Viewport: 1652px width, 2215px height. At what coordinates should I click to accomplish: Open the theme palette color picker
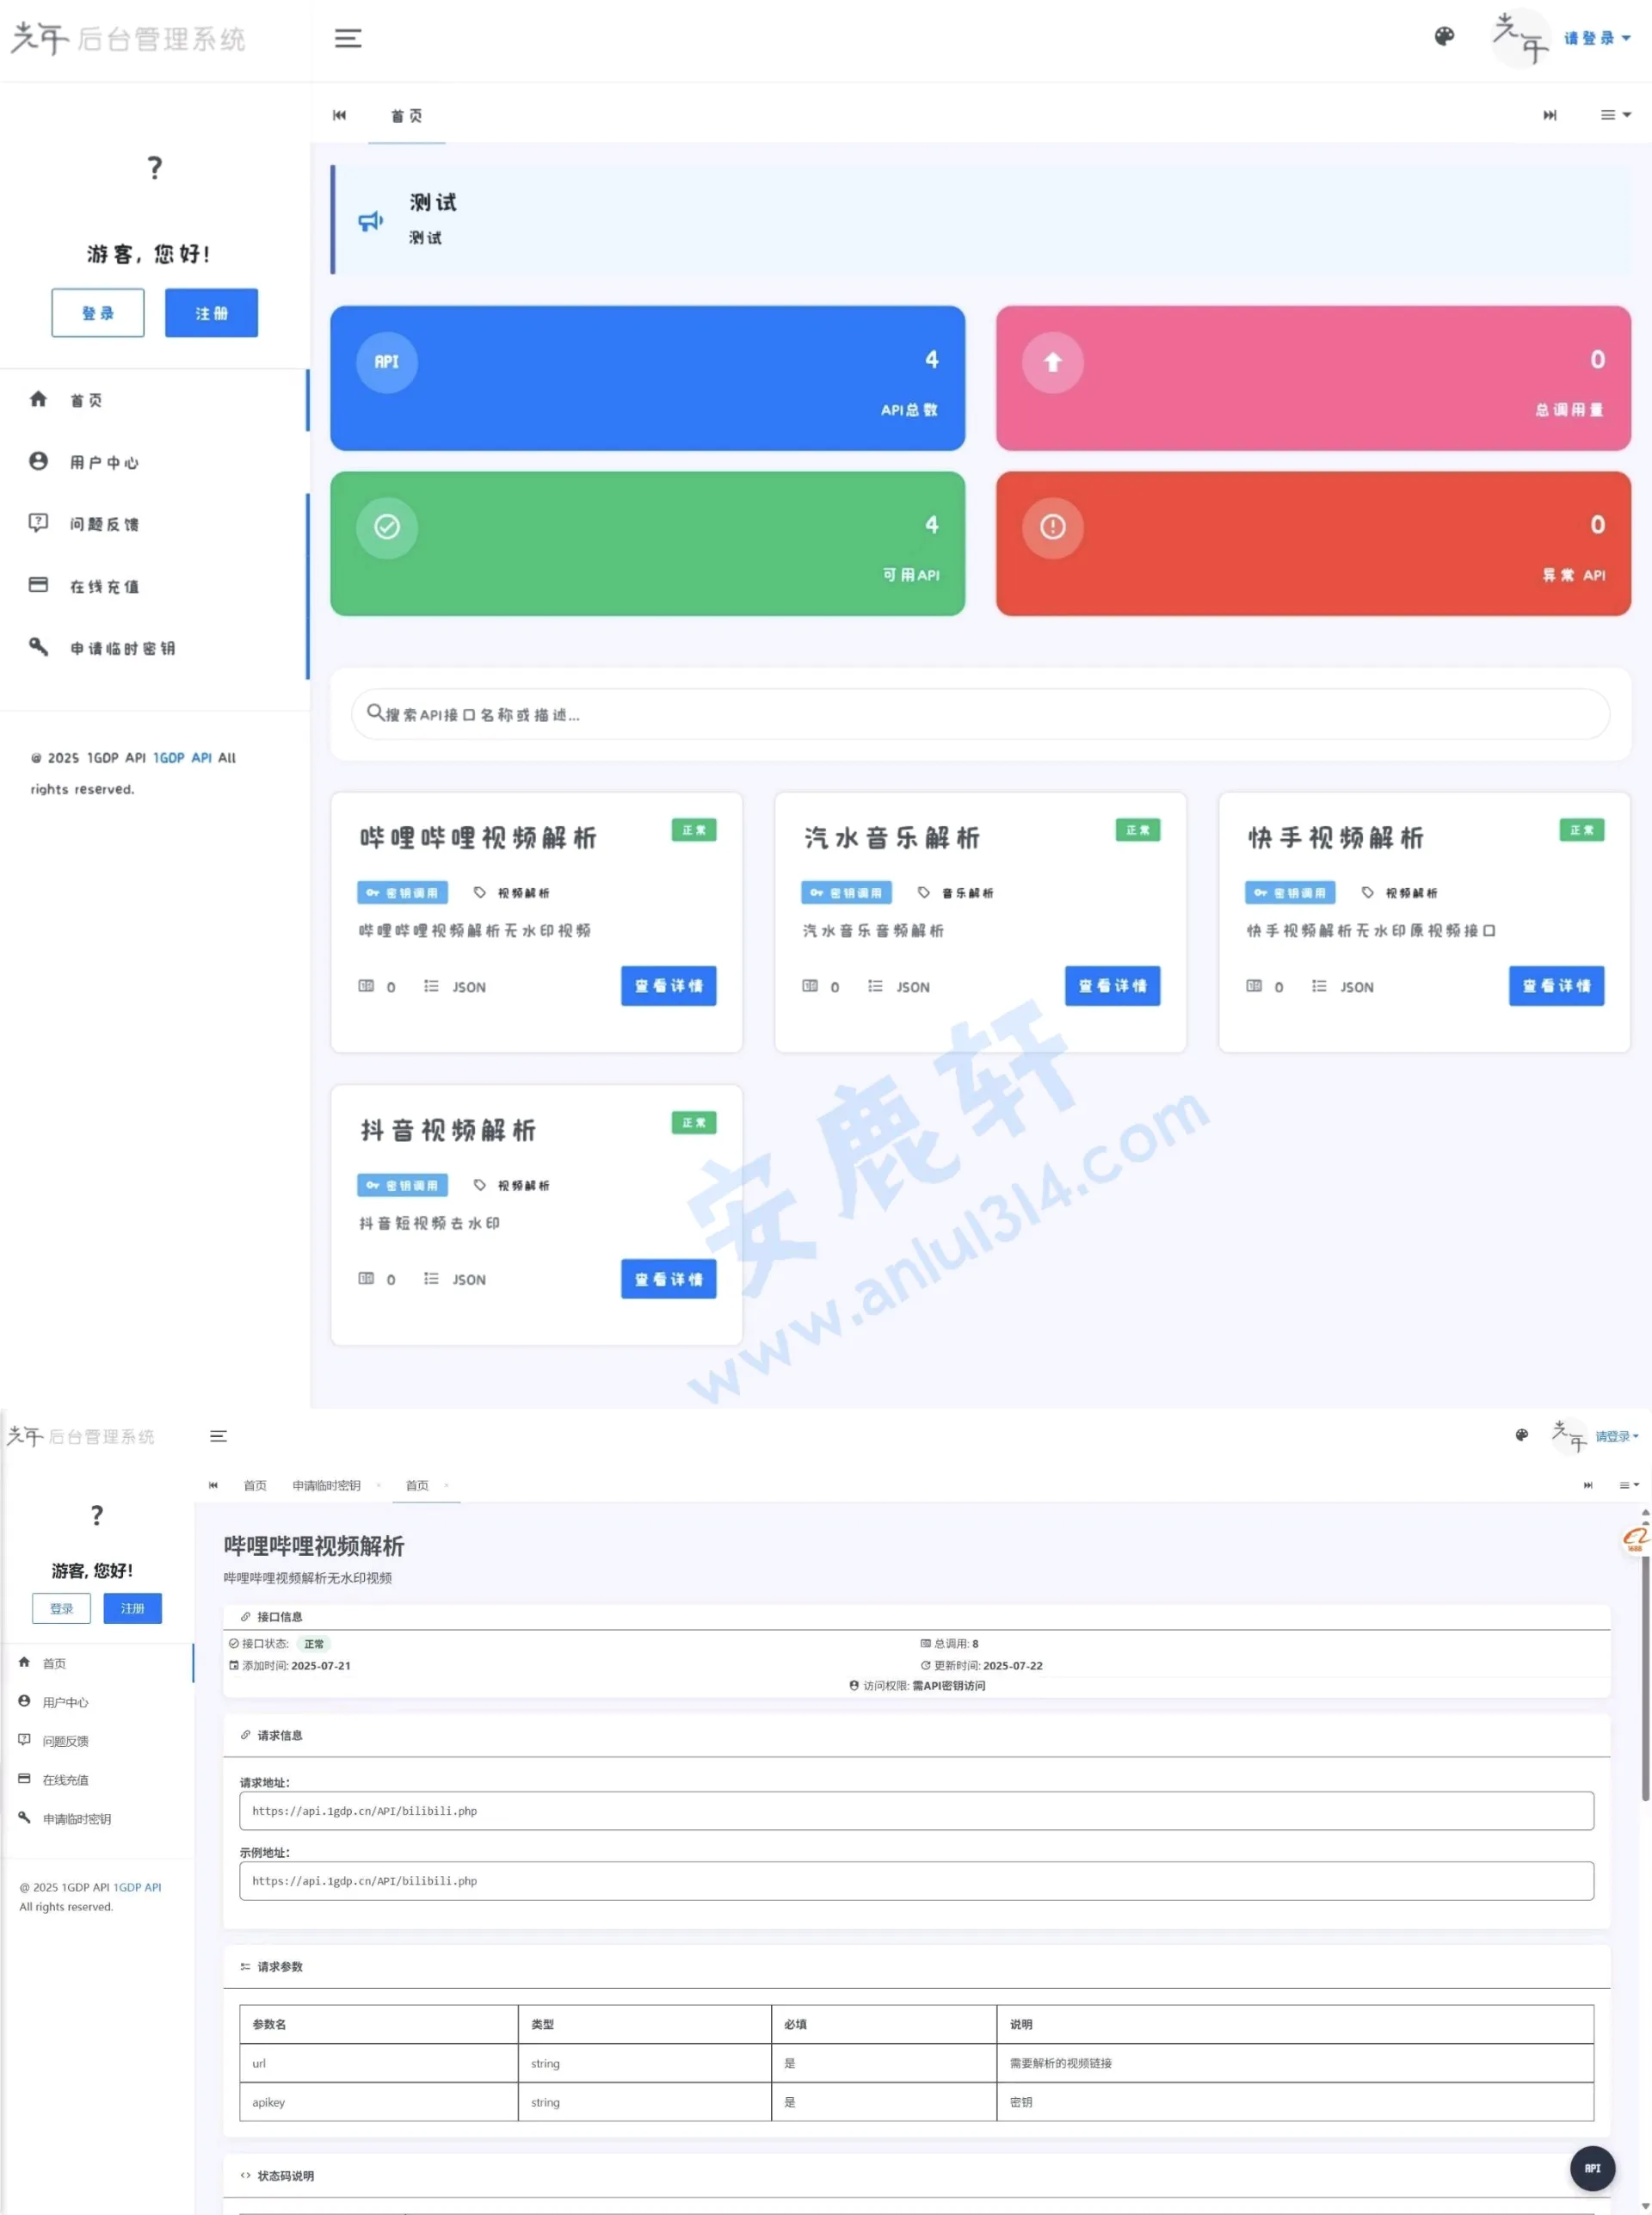click(x=1444, y=37)
